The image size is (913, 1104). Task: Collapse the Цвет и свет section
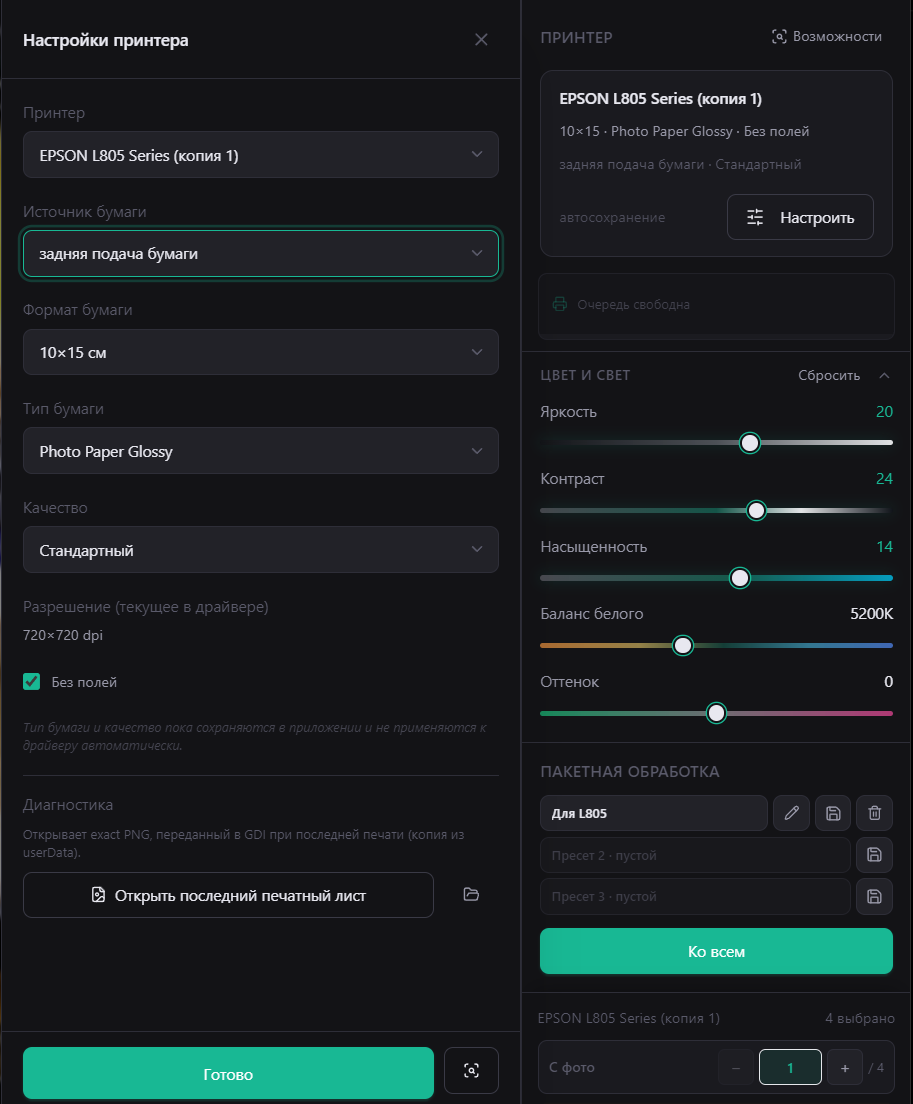884,375
